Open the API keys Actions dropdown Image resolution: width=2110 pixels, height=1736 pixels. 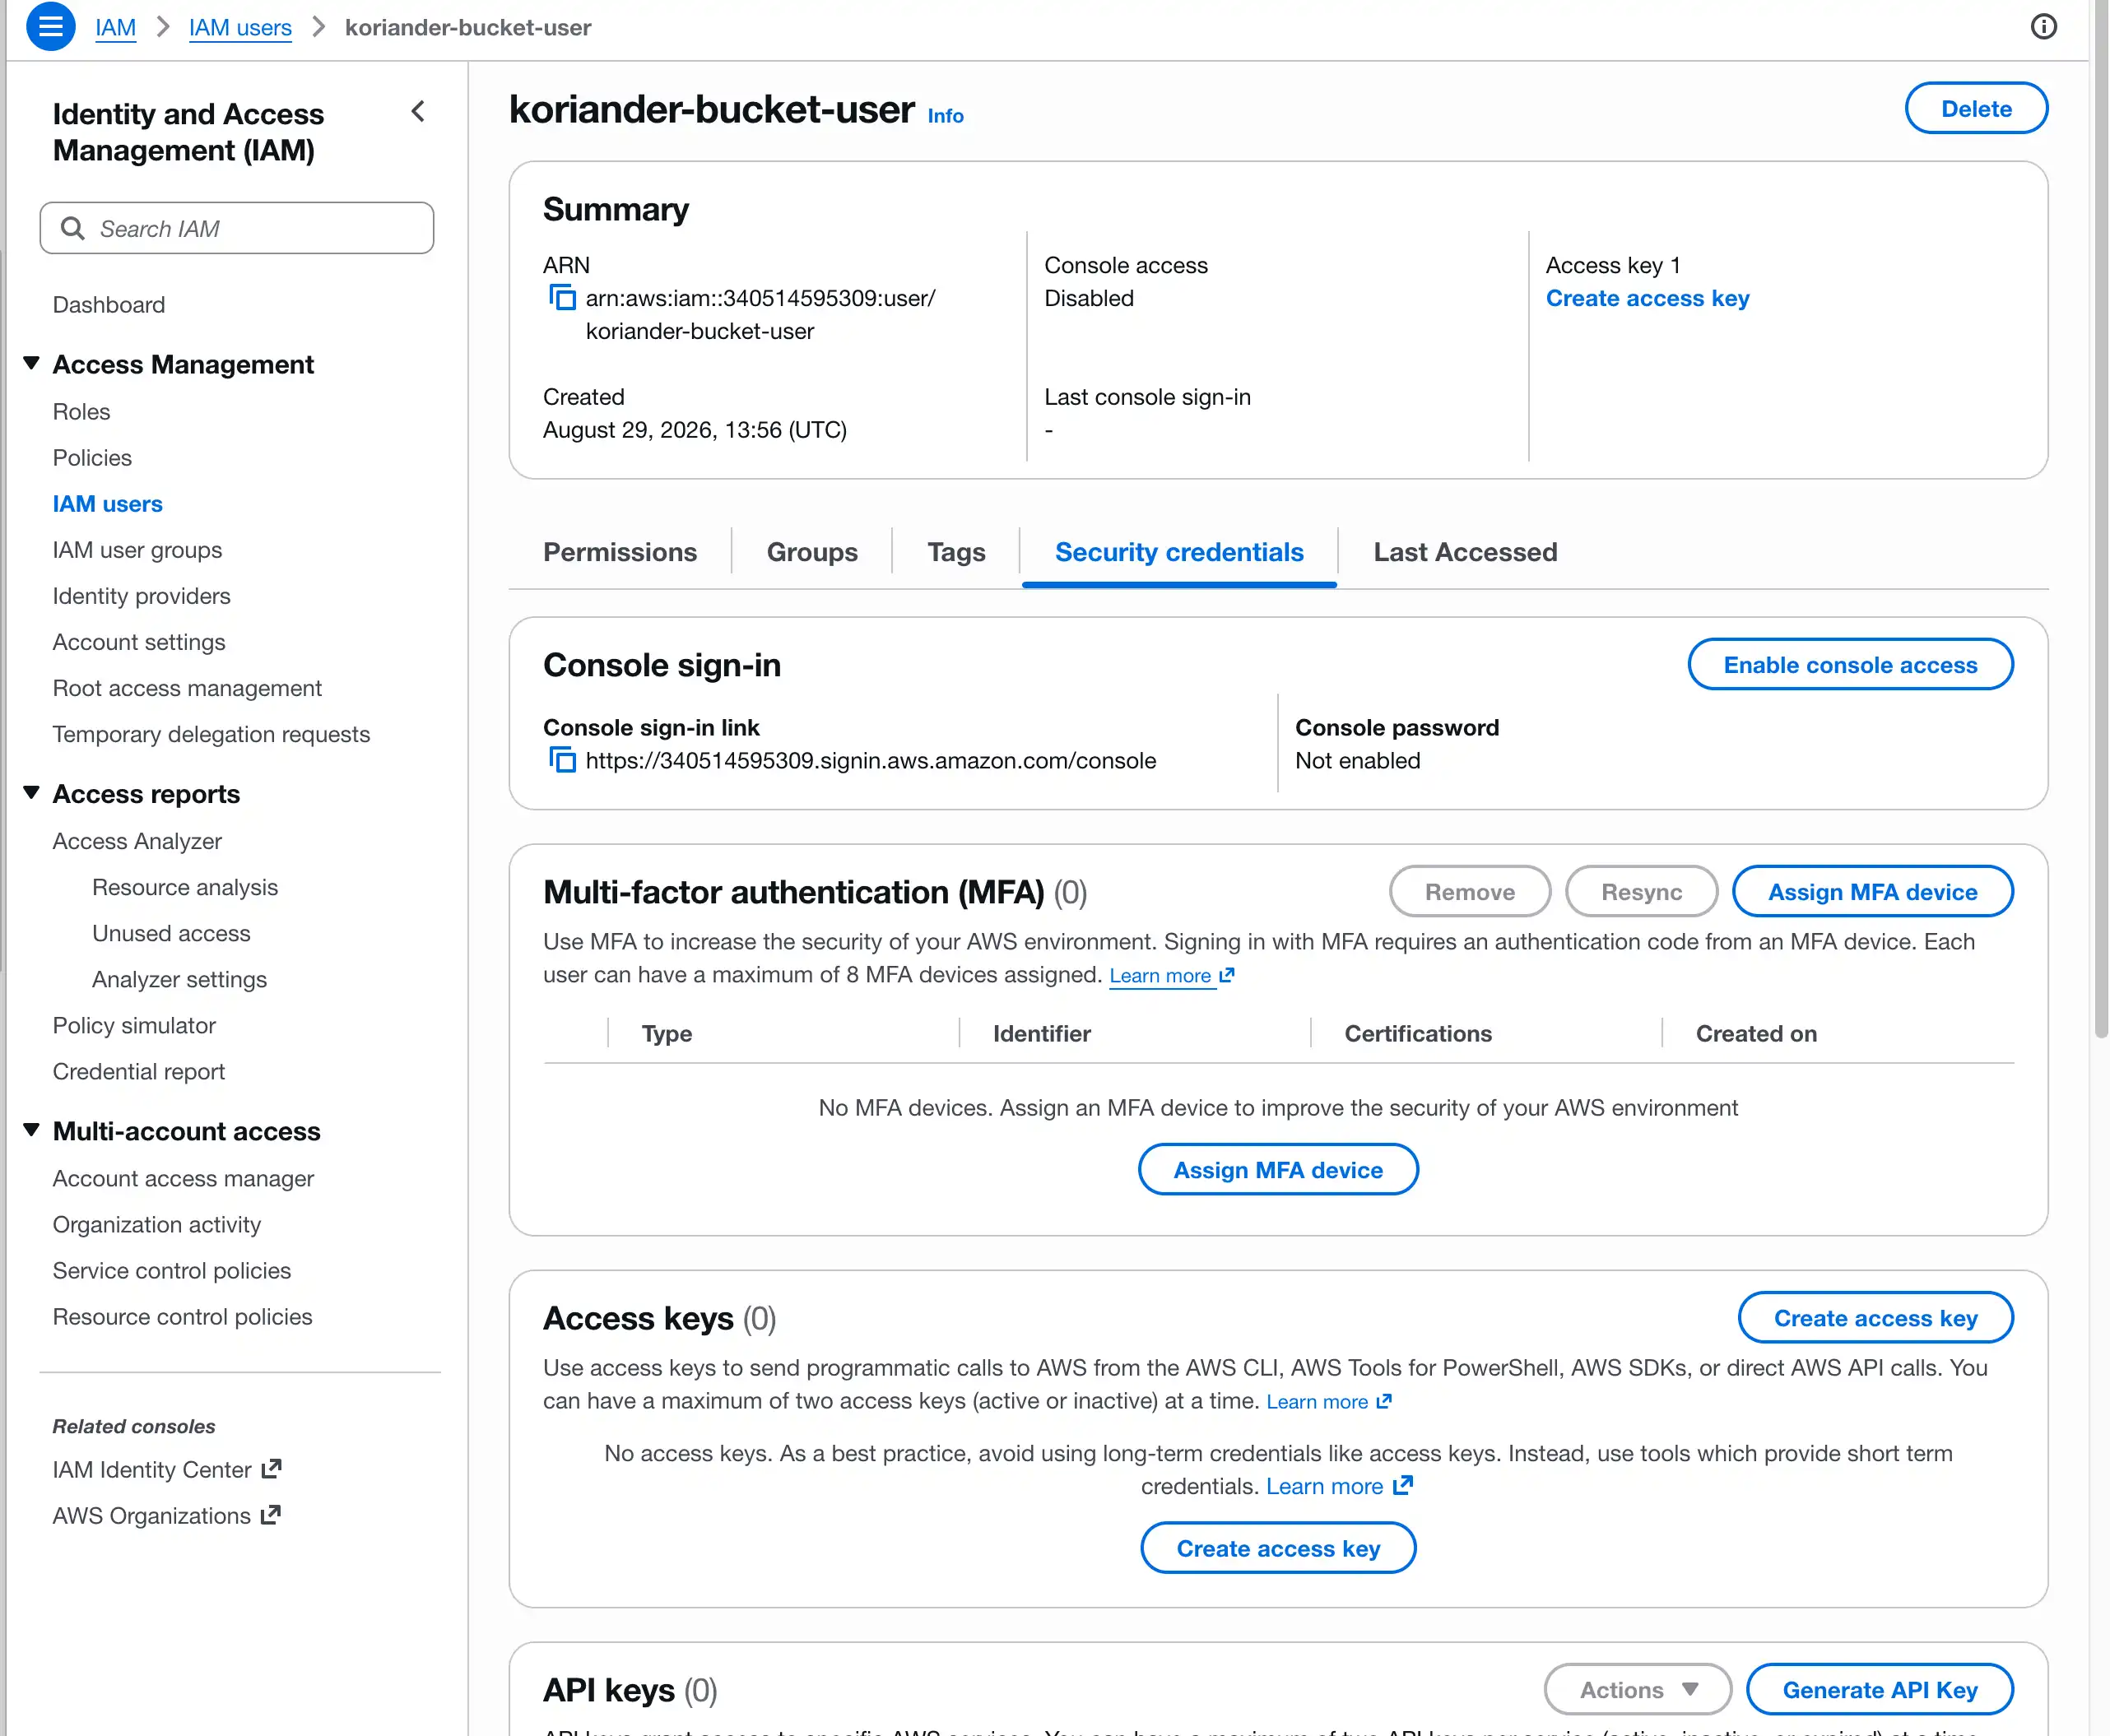[1638, 1689]
